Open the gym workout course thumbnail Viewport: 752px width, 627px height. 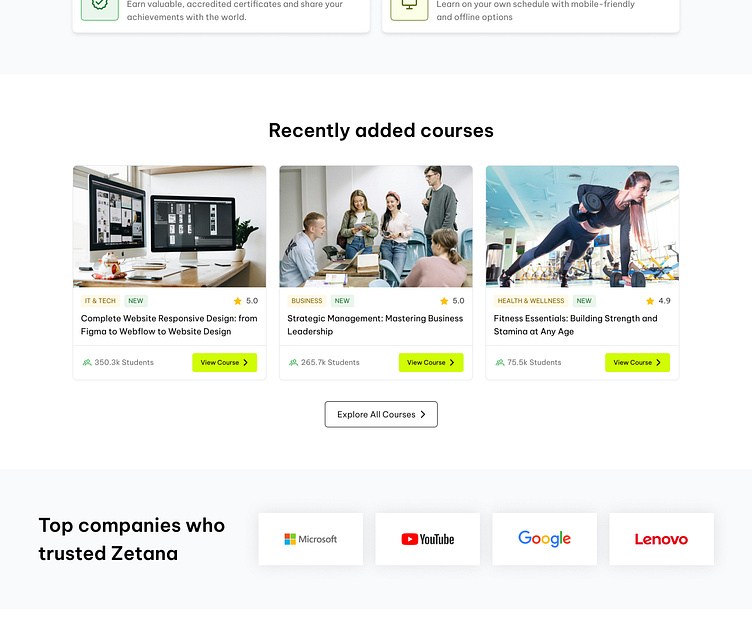click(x=582, y=226)
